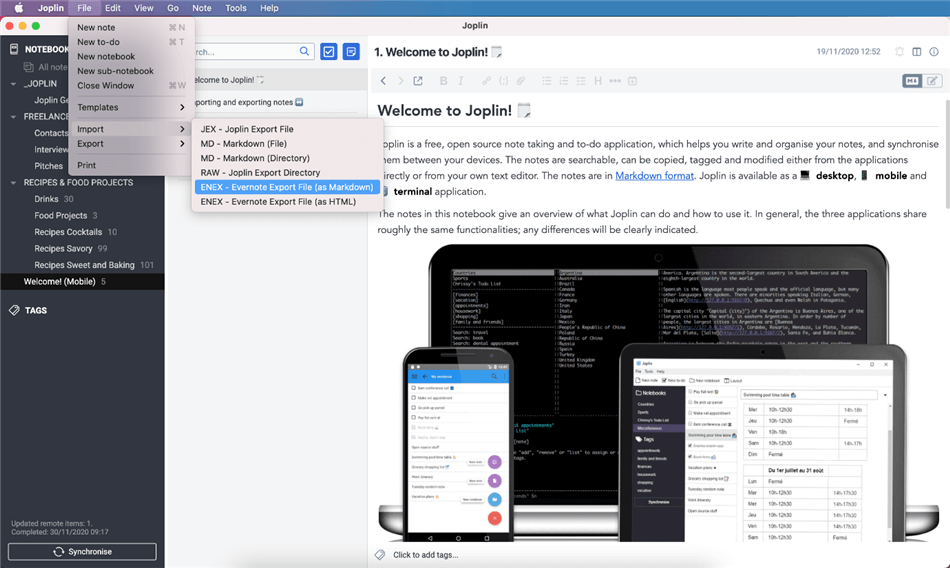Open the Markdown format link
Viewport: 950px width, 568px height.
click(x=654, y=176)
